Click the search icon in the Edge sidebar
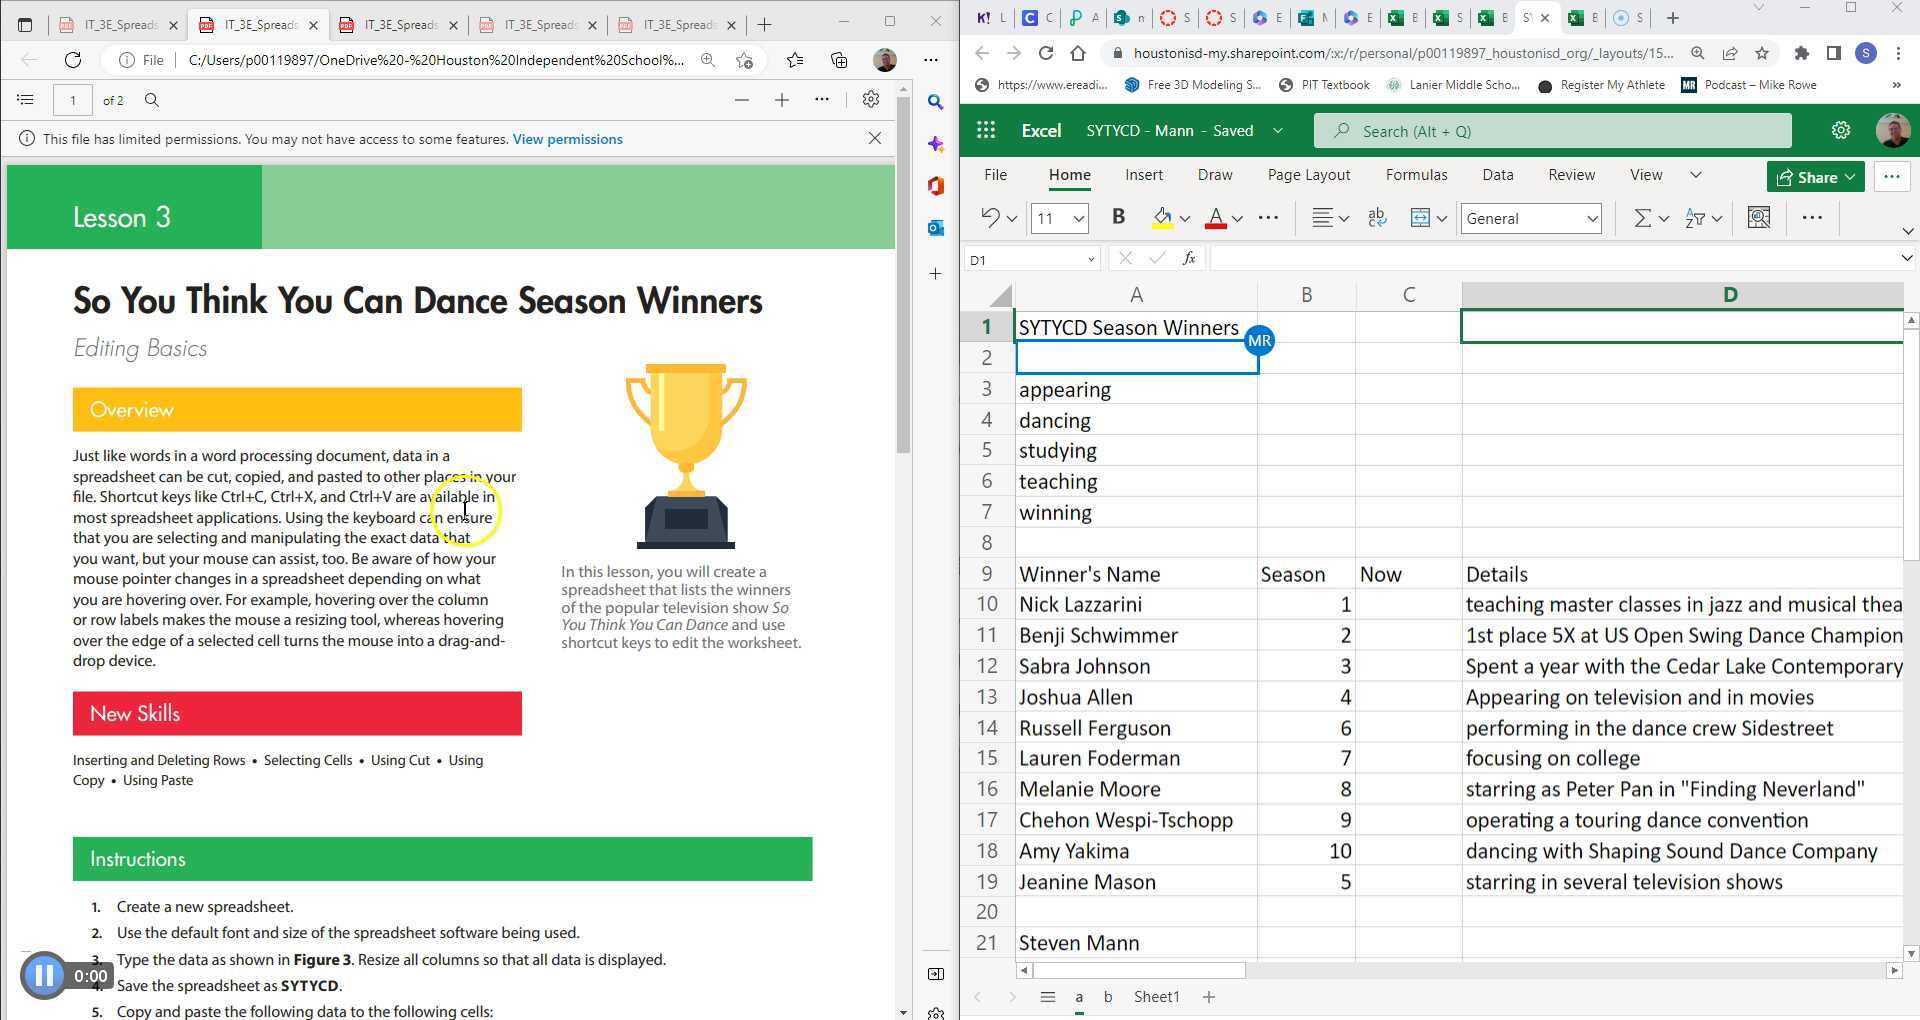The width and height of the screenshot is (1920, 1020). coord(936,102)
